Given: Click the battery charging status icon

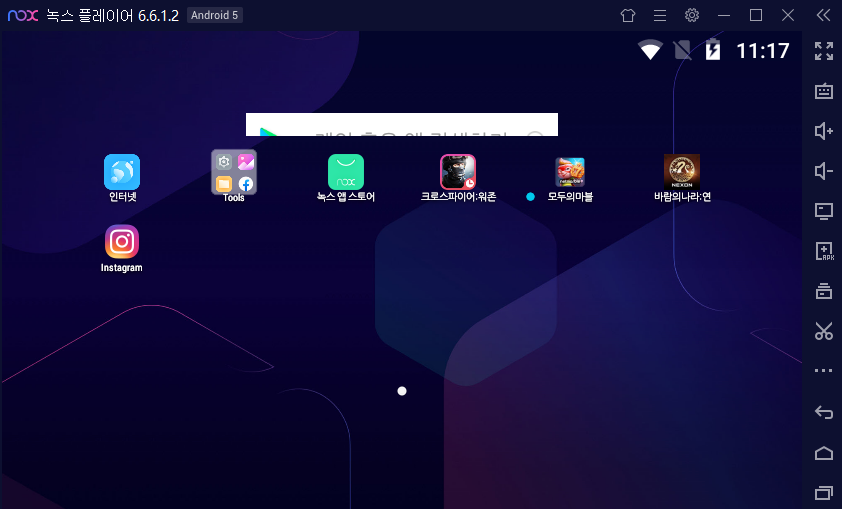Looking at the screenshot, I should coord(713,49).
